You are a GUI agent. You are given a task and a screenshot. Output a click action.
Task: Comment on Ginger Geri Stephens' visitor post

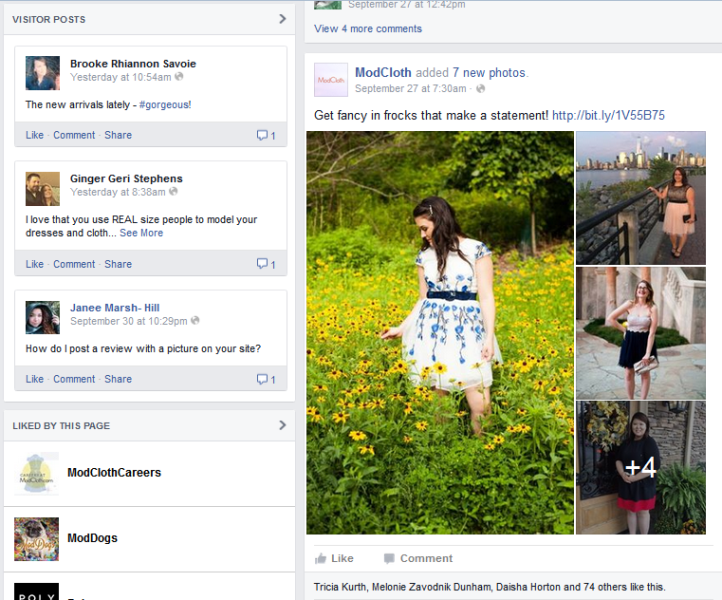[74, 264]
